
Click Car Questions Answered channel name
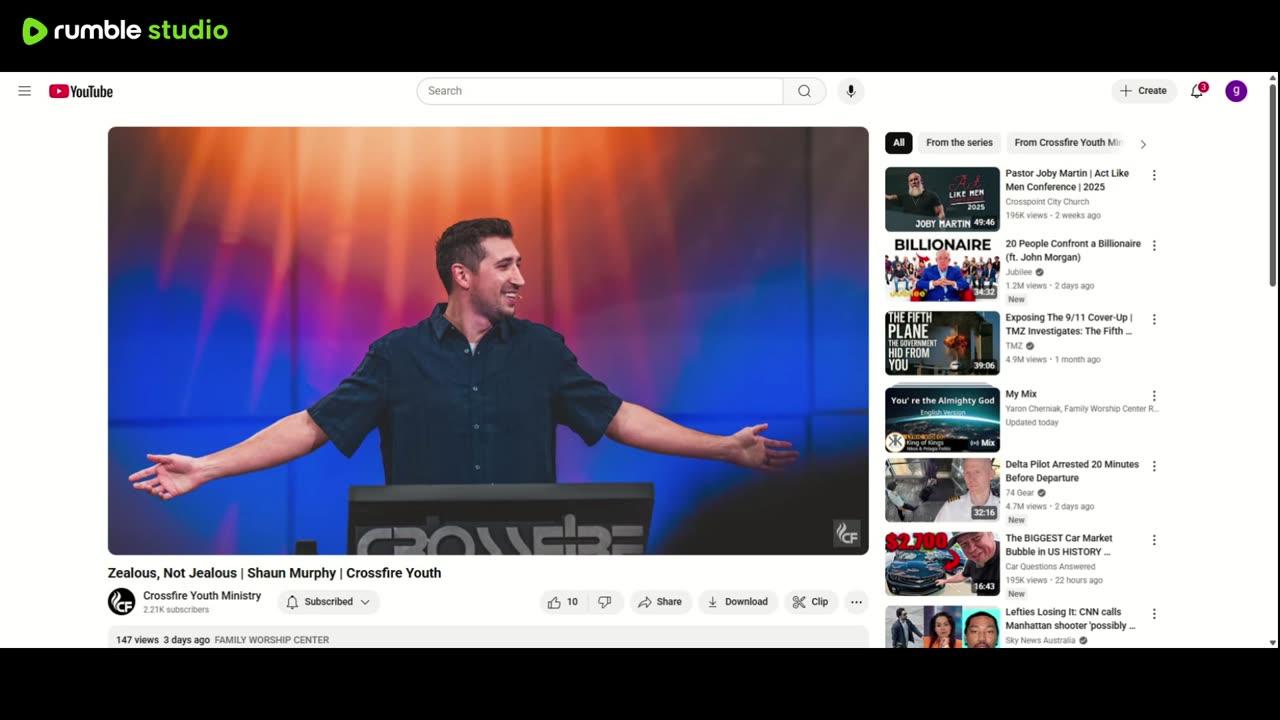click(1050, 567)
